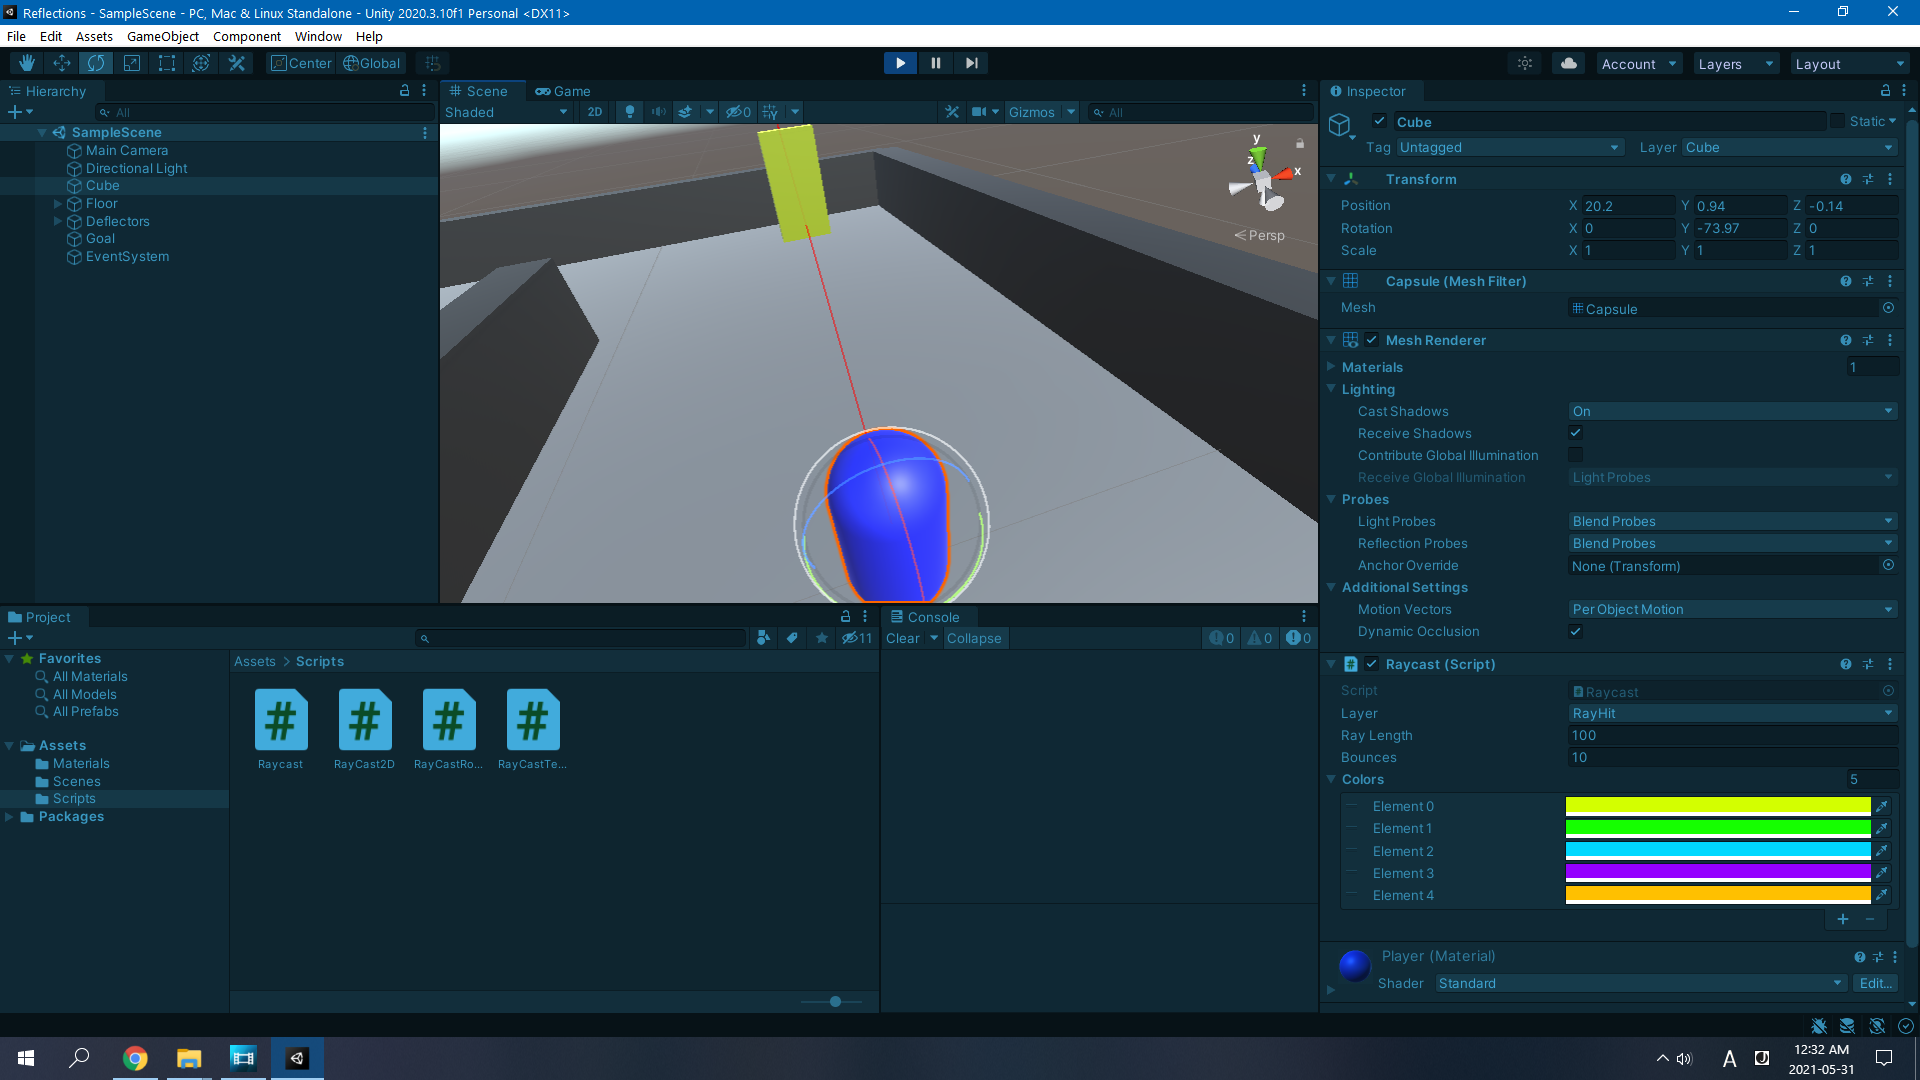Viewport: 1920px width, 1080px height.
Task: Click the Pause playback button
Action: [x=936, y=63]
